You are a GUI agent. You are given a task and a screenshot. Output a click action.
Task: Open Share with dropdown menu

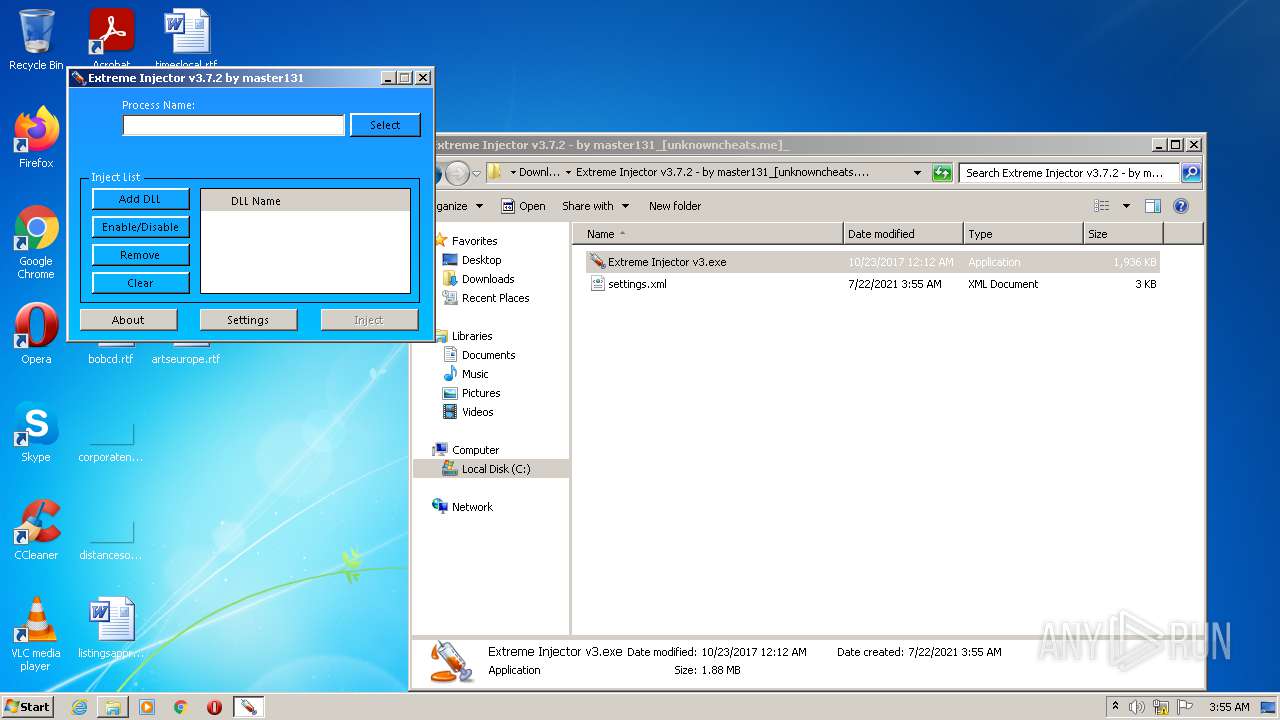click(595, 206)
